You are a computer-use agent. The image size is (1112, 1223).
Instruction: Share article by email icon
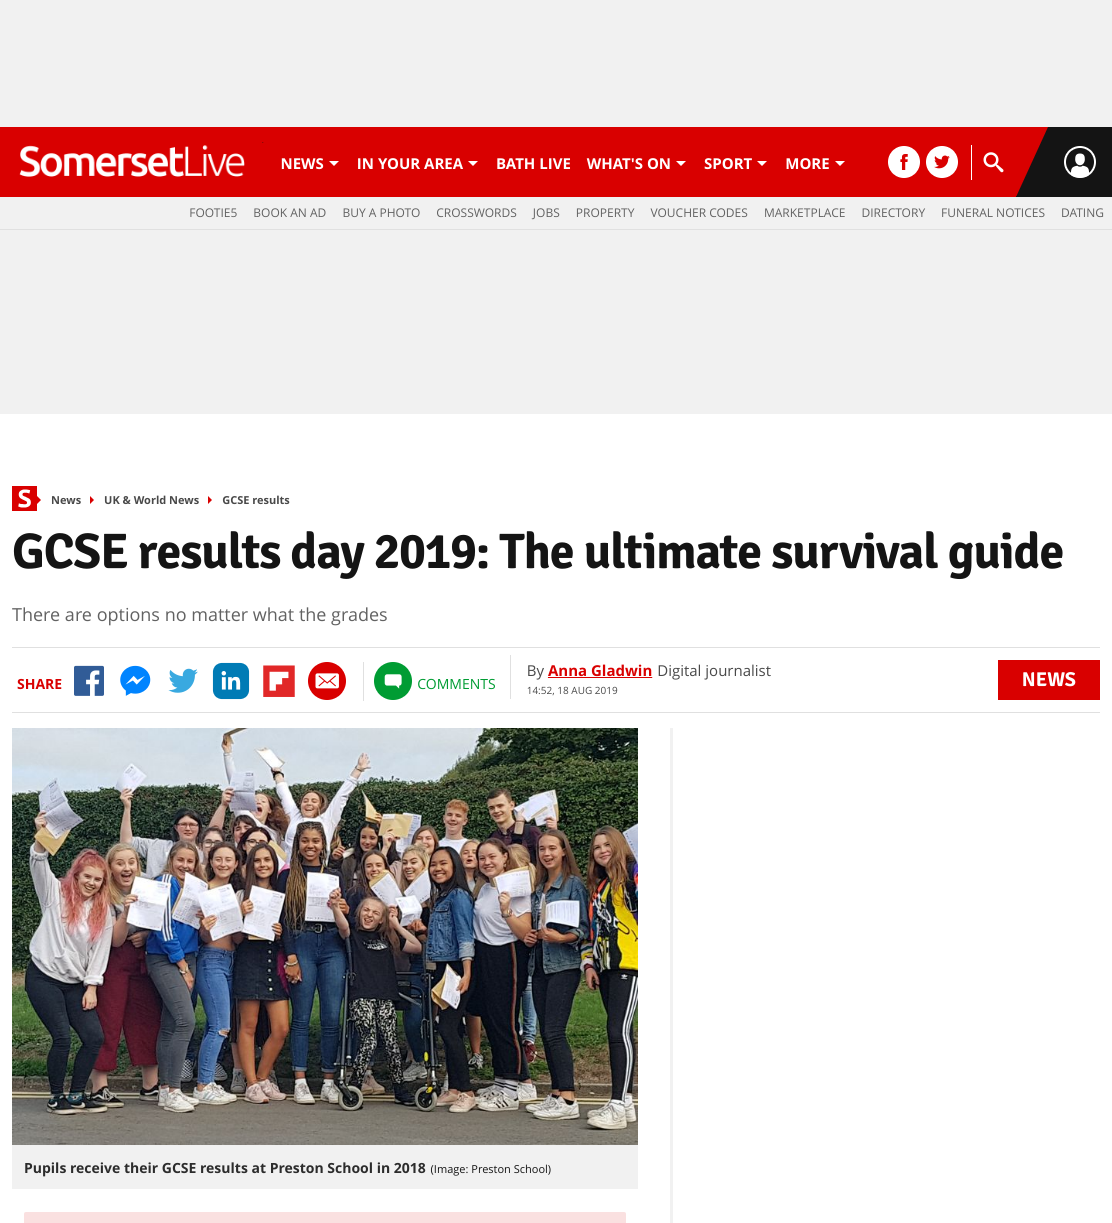[x=327, y=681]
